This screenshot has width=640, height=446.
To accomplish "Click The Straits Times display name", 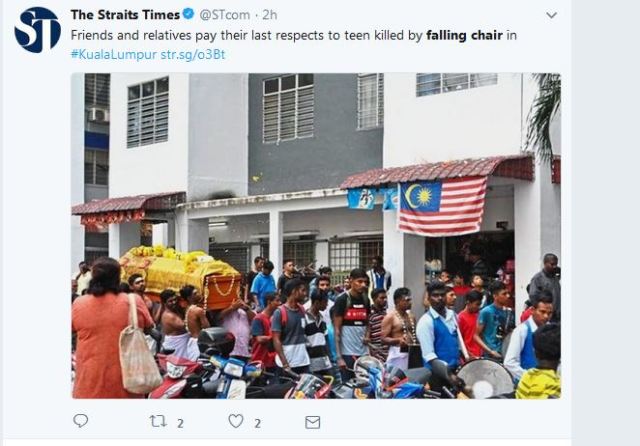I will [x=125, y=15].
